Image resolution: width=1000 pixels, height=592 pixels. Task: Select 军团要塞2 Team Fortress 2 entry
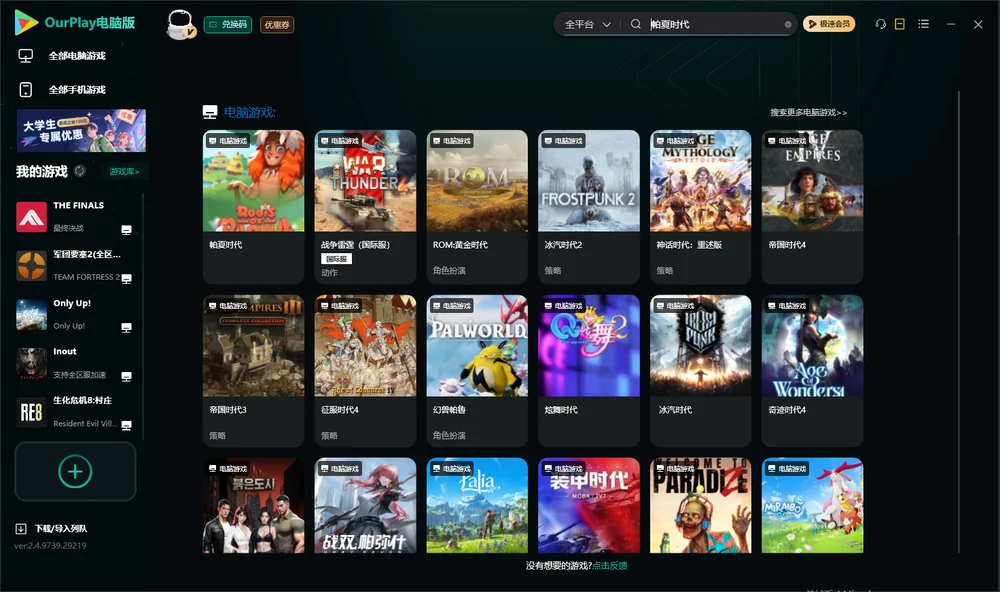click(x=75, y=266)
